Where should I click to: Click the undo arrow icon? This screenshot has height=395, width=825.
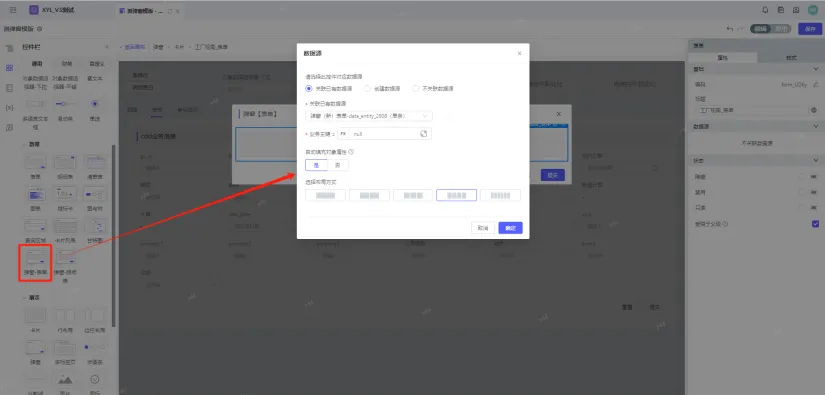pyautogui.click(x=730, y=29)
